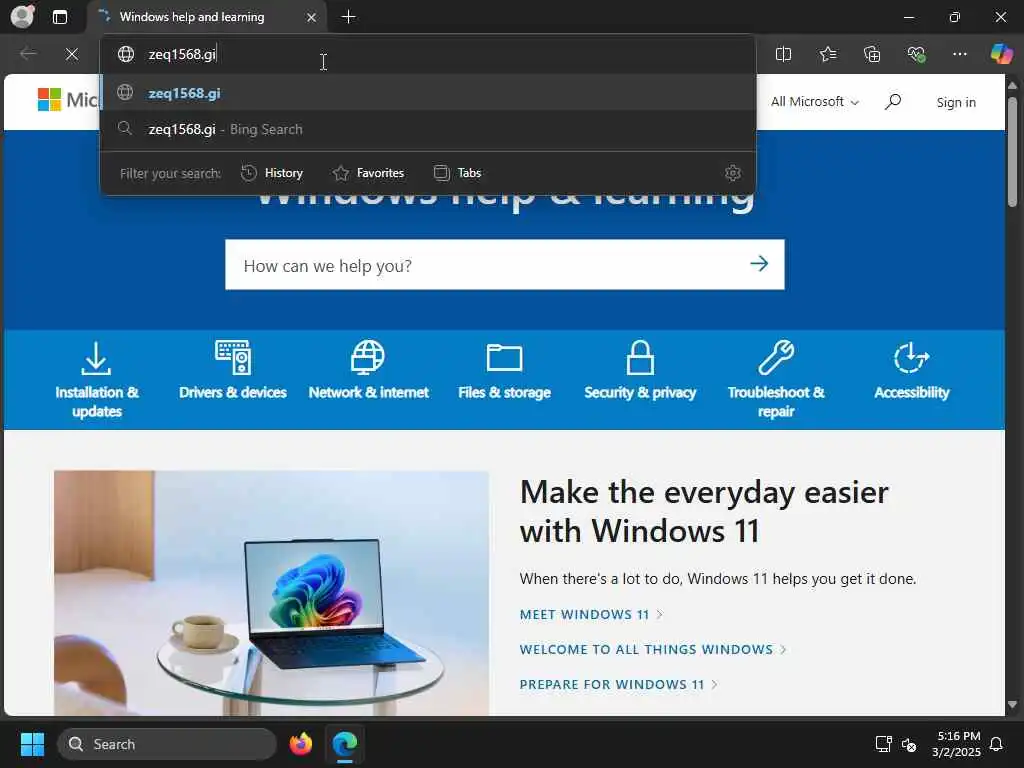Image resolution: width=1024 pixels, height=768 pixels.
Task: Open clock showing 5:16 PM
Action: click(x=957, y=744)
